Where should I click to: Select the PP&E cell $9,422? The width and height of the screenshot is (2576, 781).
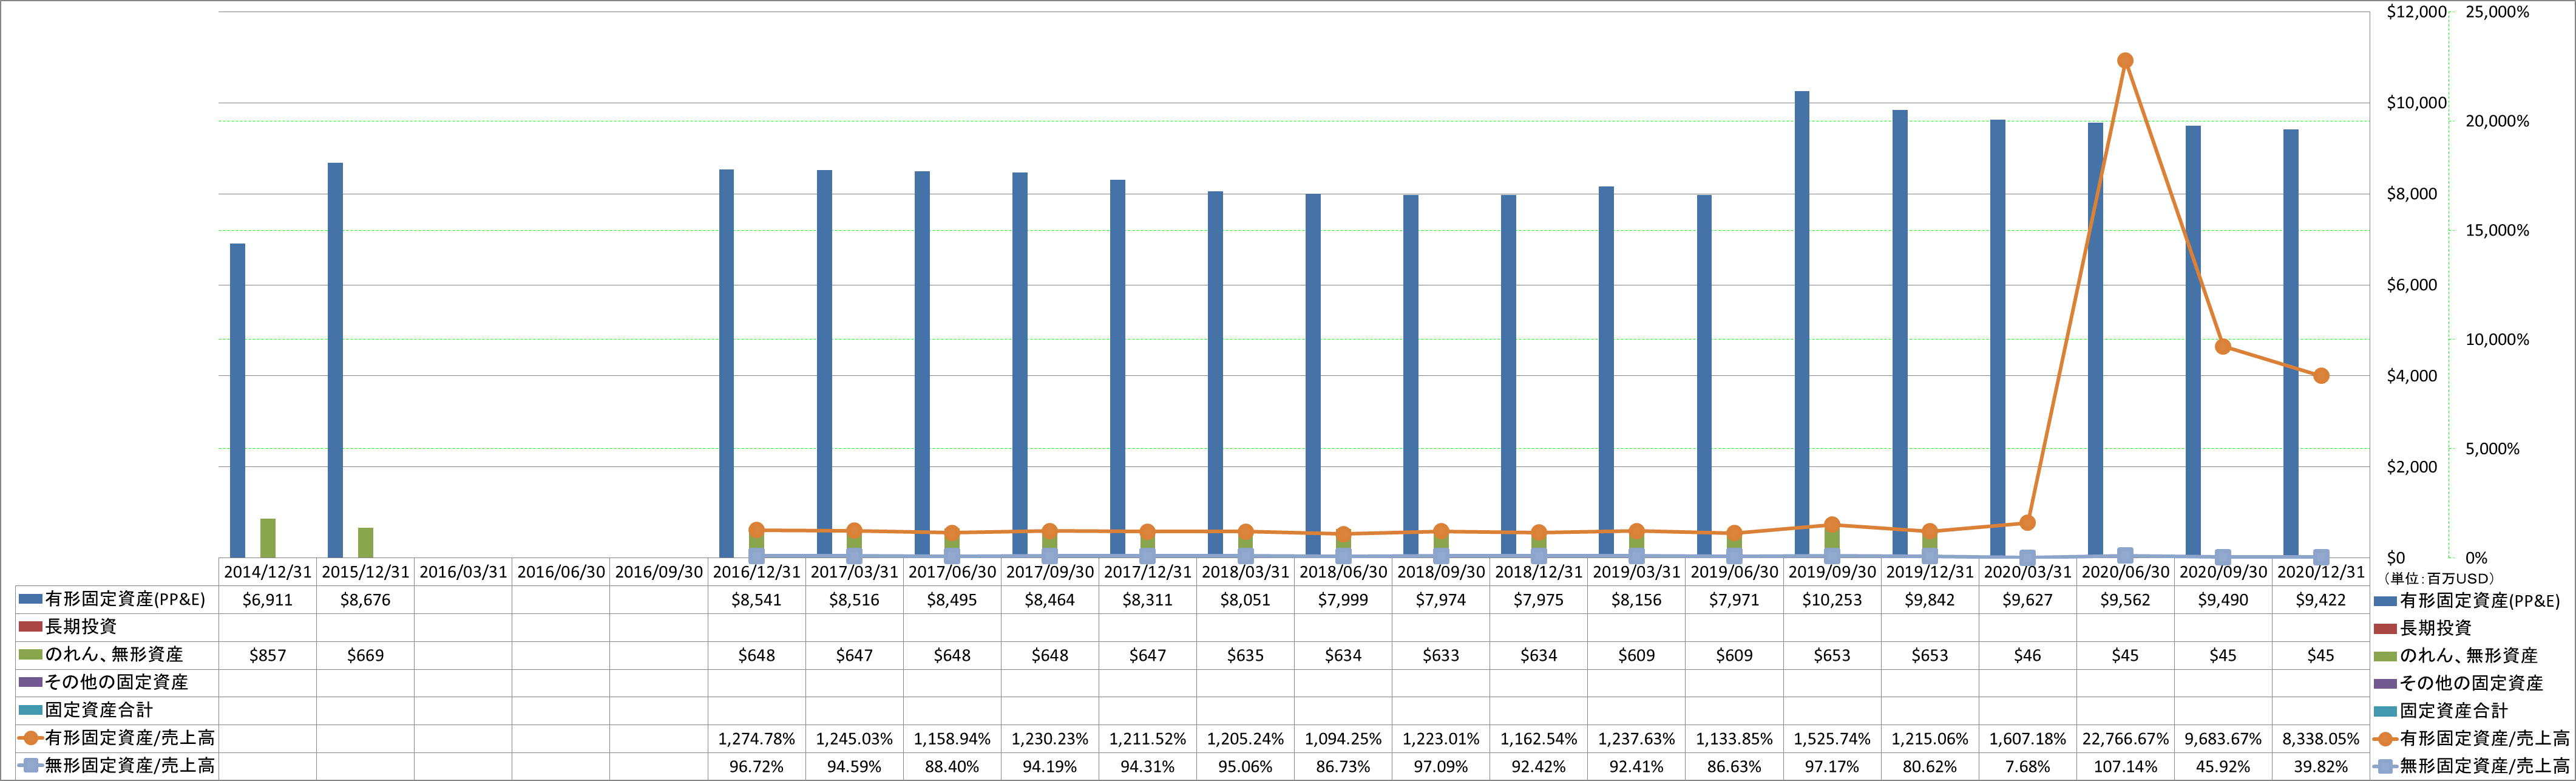pyautogui.click(x=2321, y=600)
